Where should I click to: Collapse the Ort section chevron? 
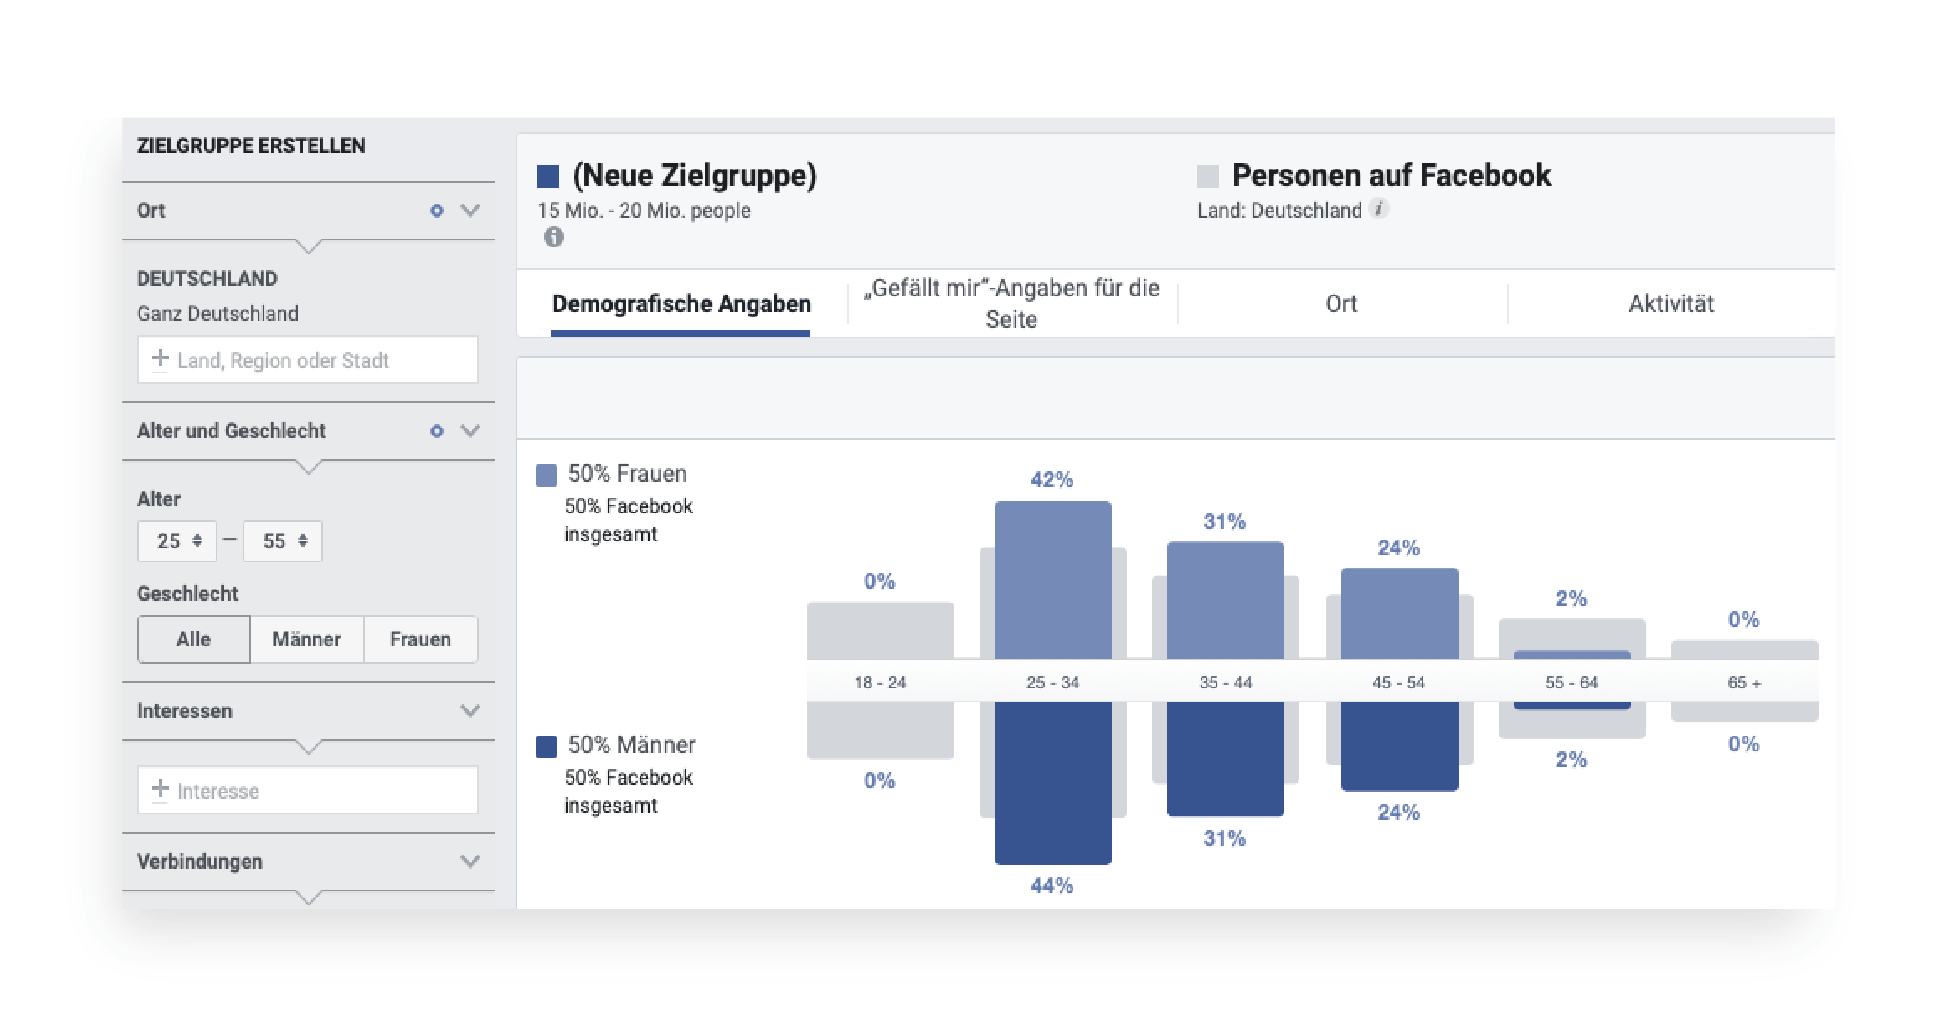(x=470, y=211)
